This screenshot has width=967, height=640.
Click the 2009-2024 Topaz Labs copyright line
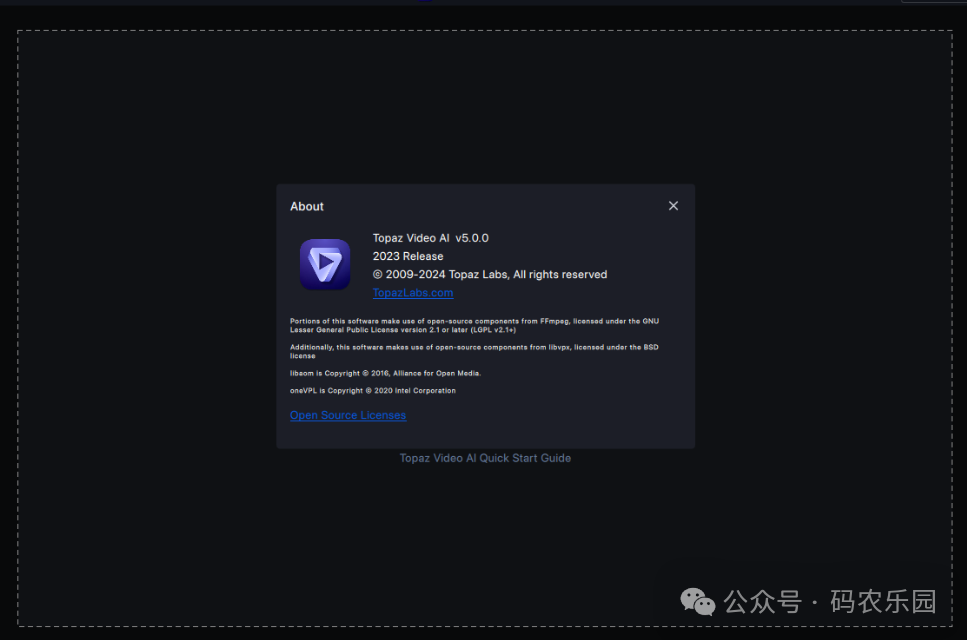[490, 274]
